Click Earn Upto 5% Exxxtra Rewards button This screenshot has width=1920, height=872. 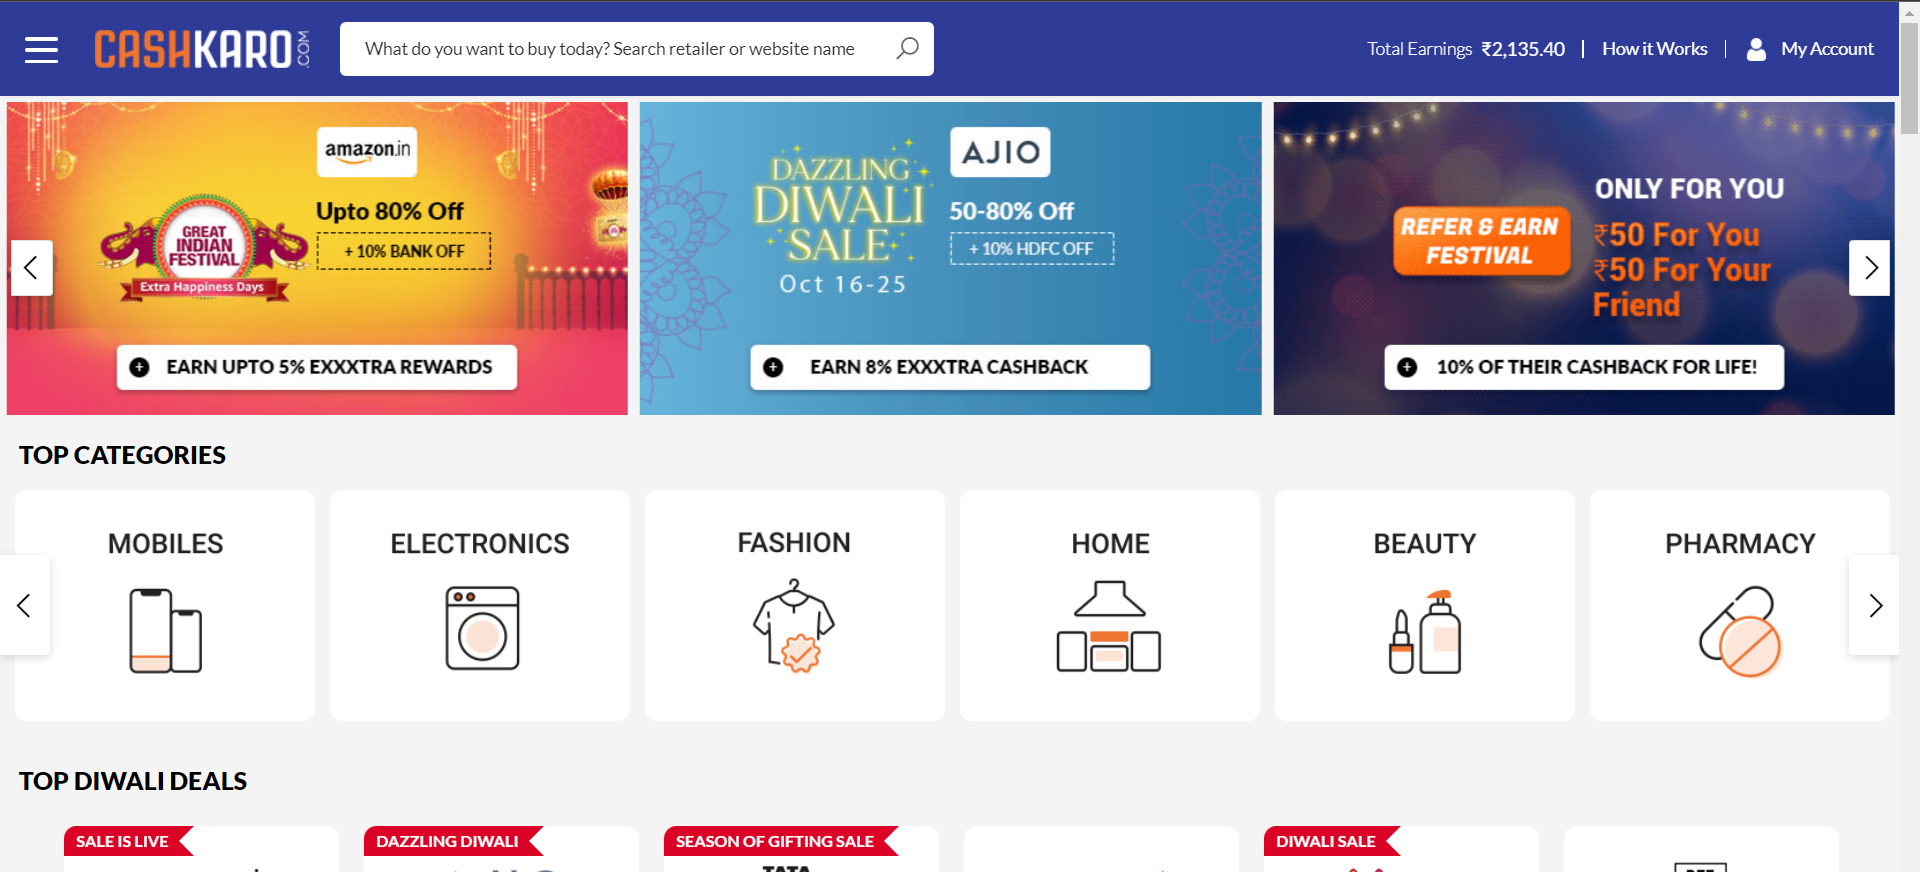(317, 367)
